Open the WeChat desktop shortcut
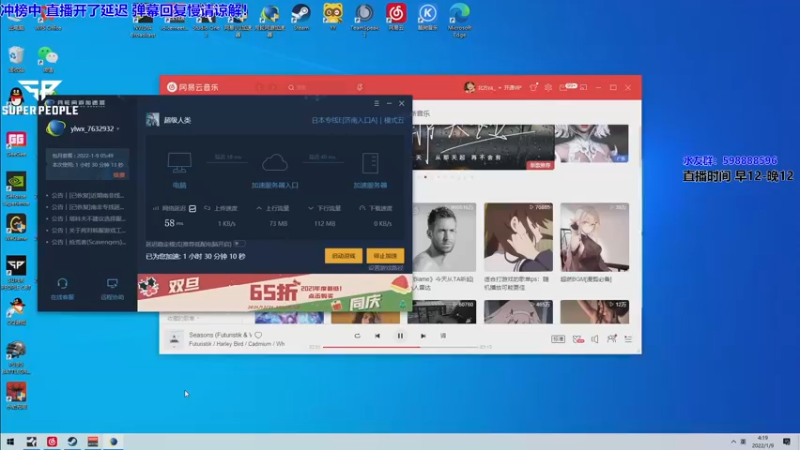Image resolution: width=800 pixels, height=450 pixels. [48, 59]
